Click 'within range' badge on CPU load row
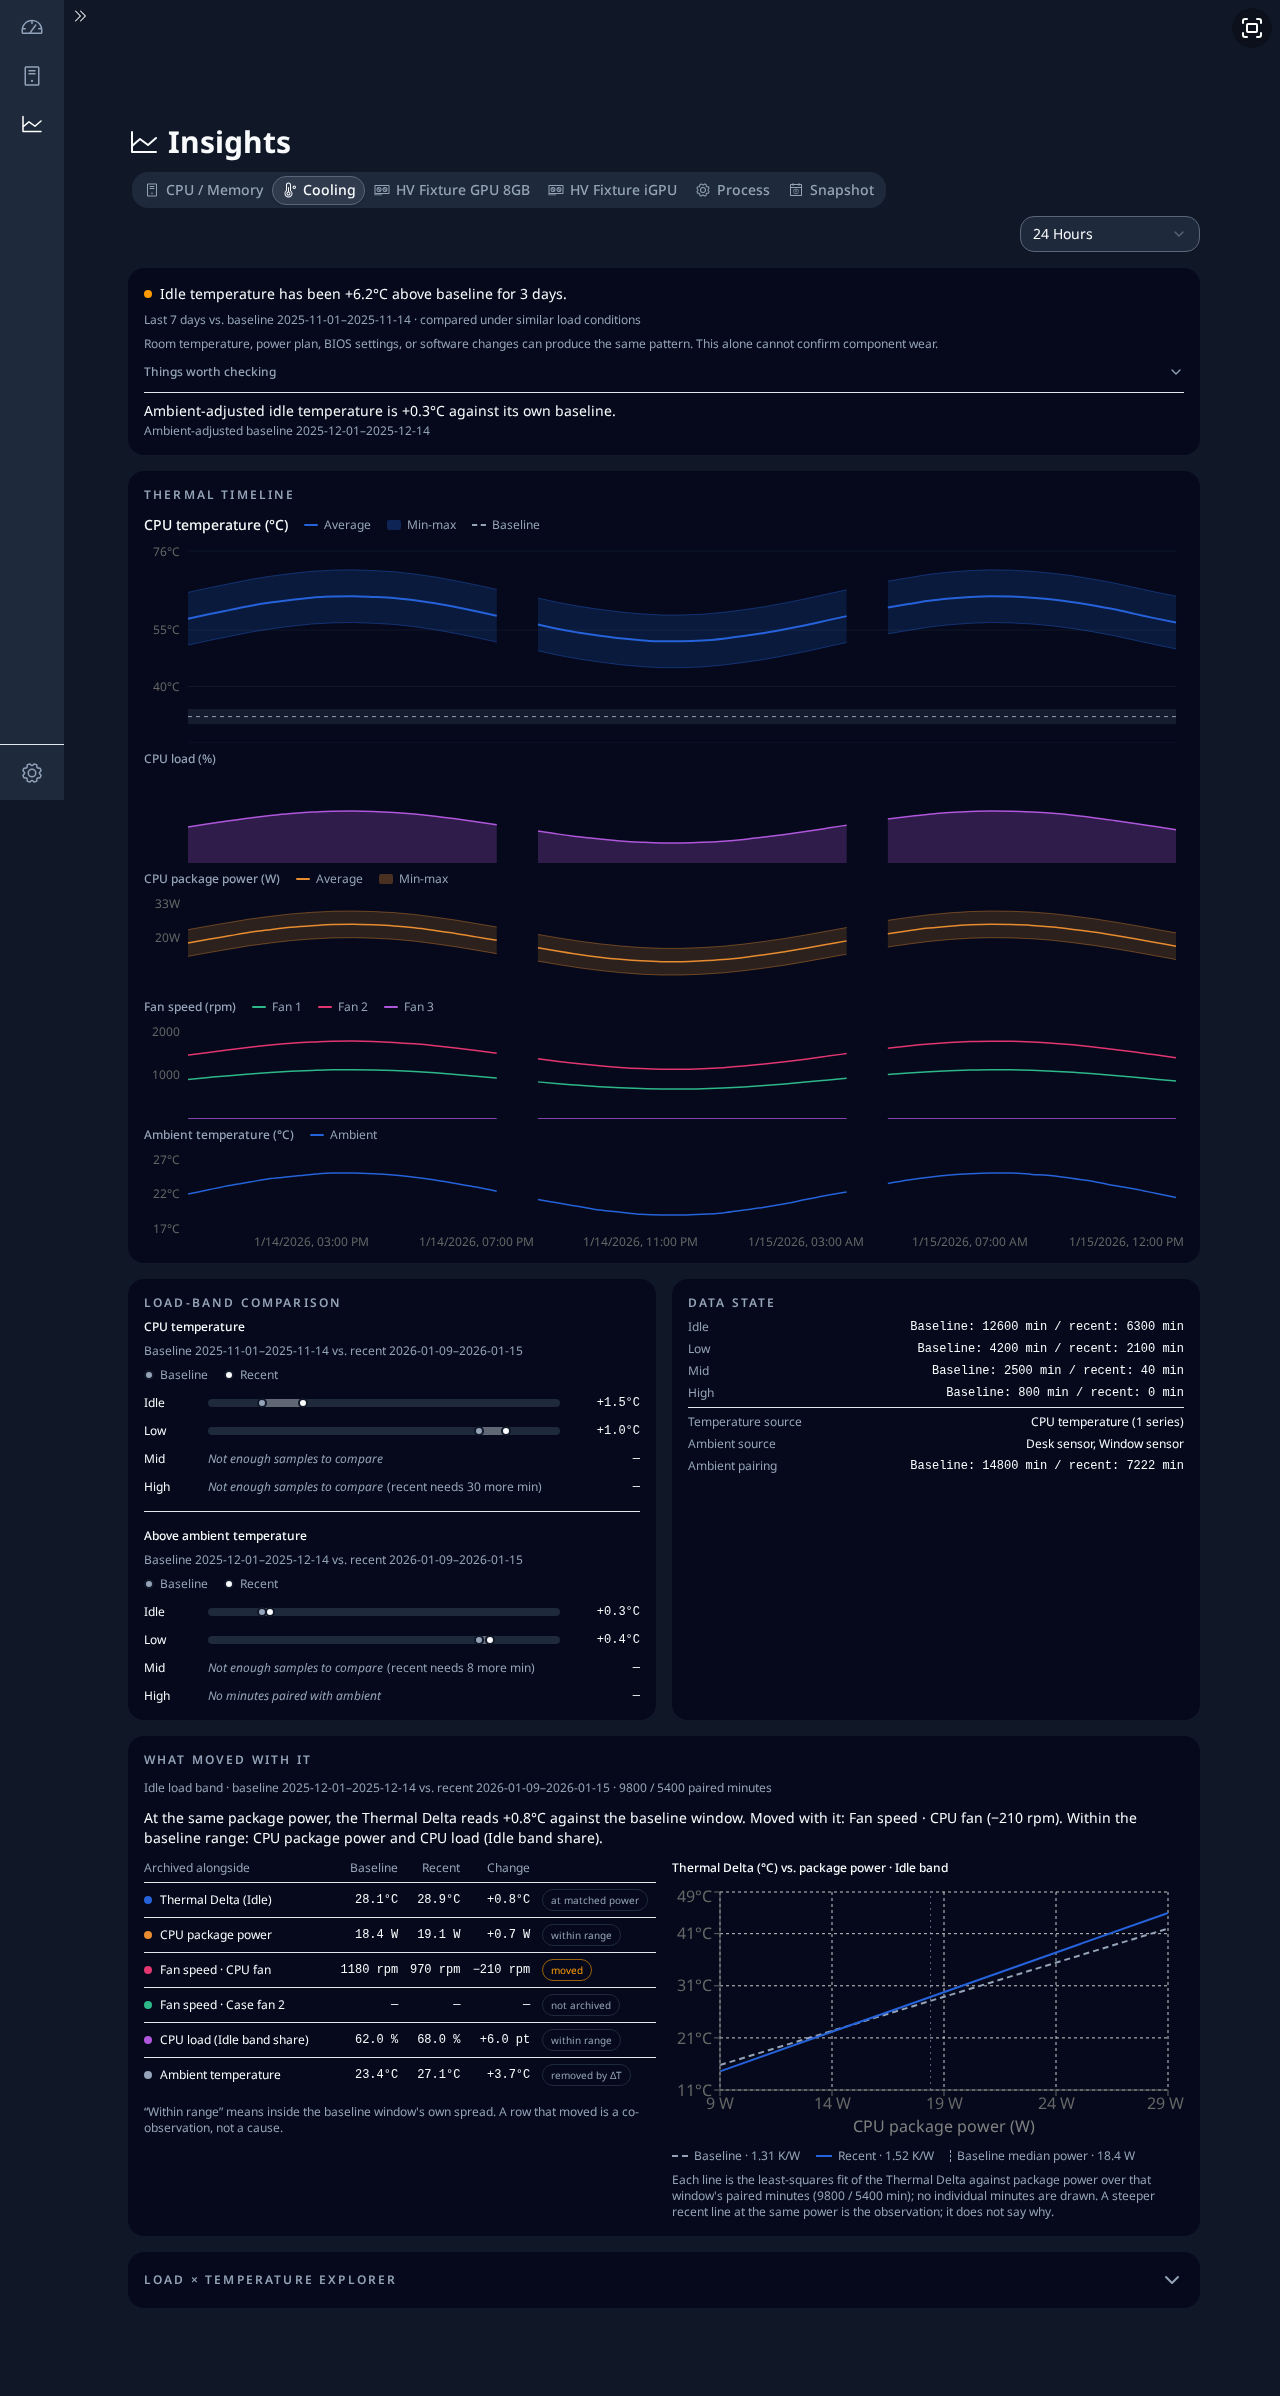This screenshot has height=2396, width=1280. [x=581, y=2040]
